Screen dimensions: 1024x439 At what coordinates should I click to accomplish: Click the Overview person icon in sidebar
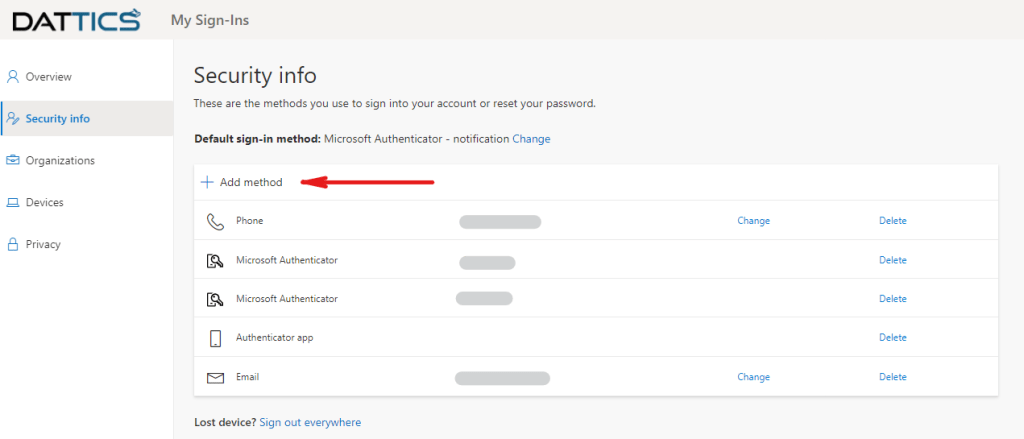coord(13,77)
